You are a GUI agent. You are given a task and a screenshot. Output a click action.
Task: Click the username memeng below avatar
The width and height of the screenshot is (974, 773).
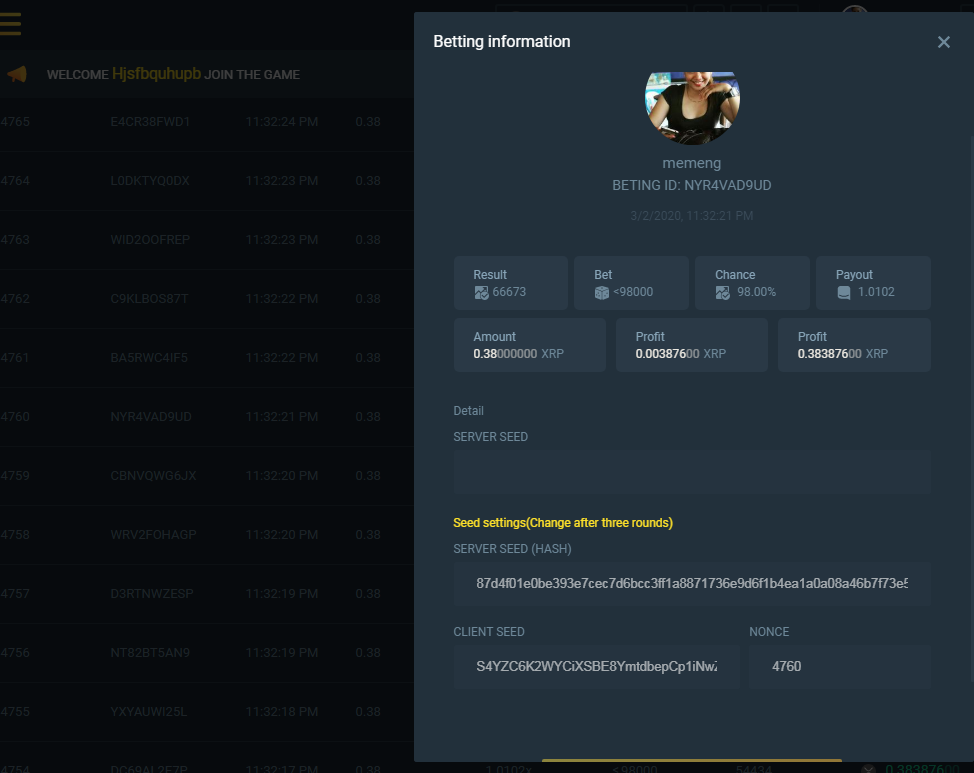pos(691,163)
